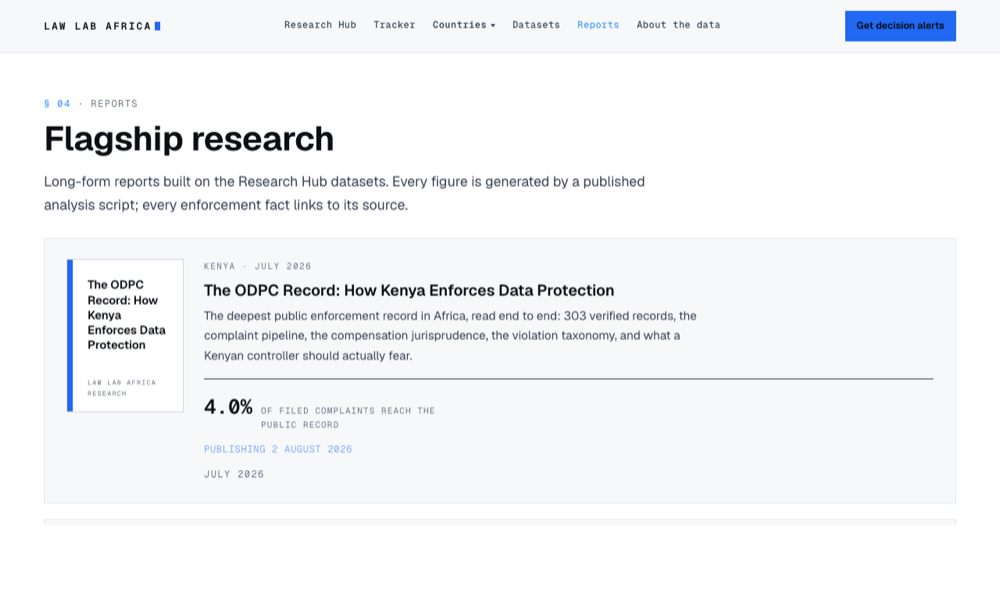Click the report description paragraph
This screenshot has height=593, width=1000.
450,335
